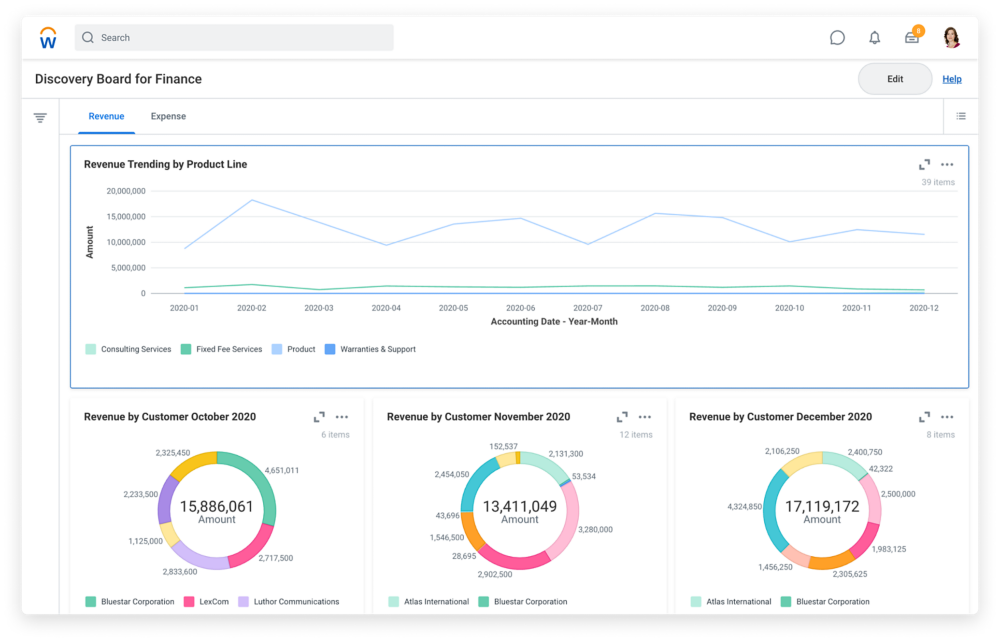Switch to the Revenue tab
1000x642 pixels.
pos(106,117)
